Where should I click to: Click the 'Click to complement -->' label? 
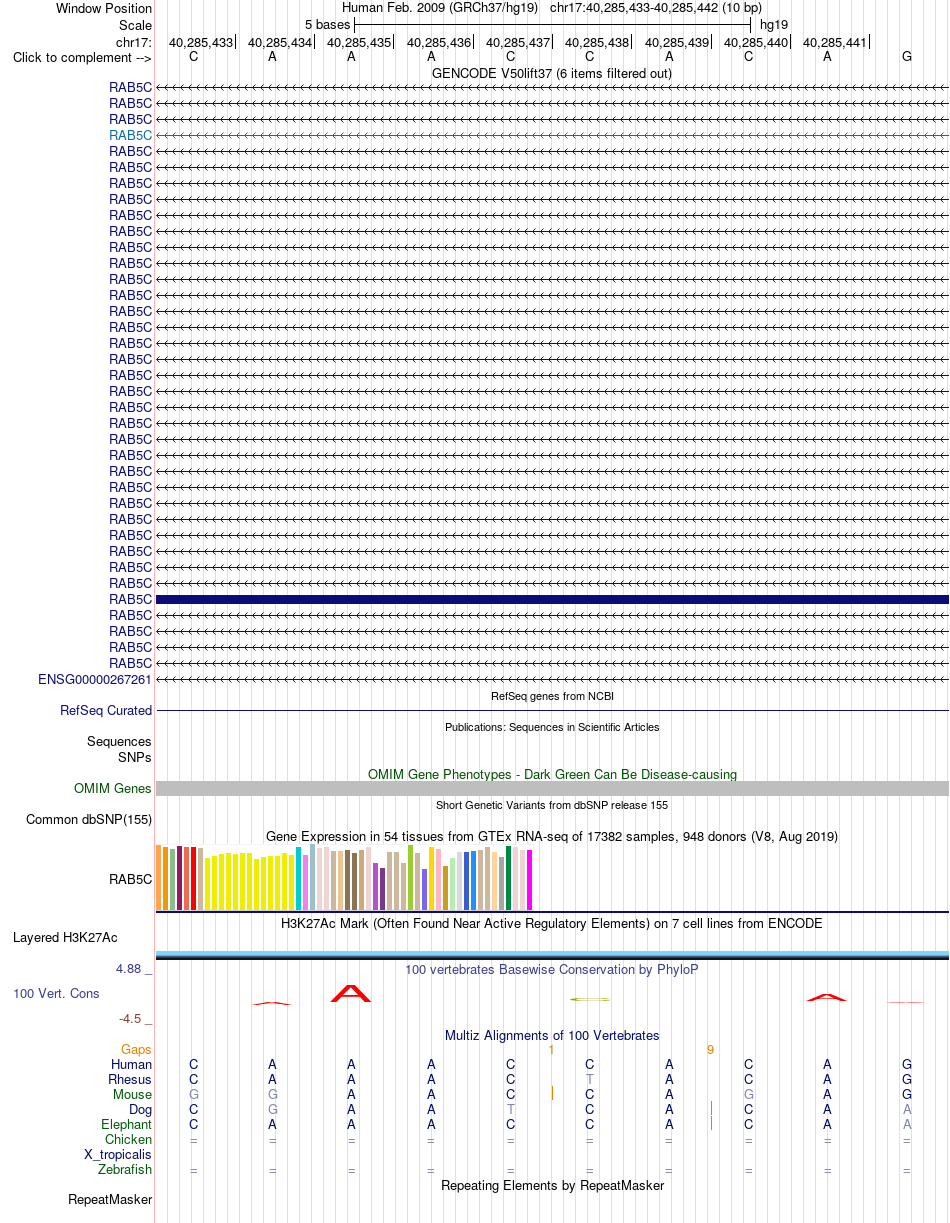point(82,58)
